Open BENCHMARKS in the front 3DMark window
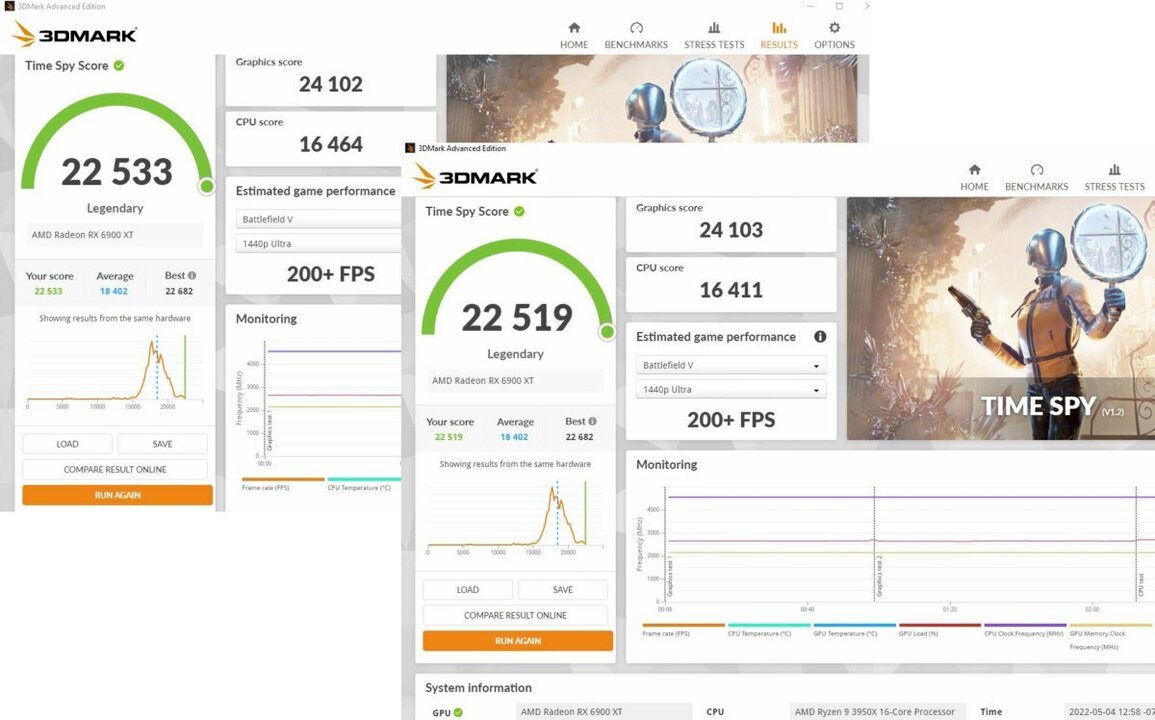This screenshot has height=720, width=1155. pos(1036,177)
